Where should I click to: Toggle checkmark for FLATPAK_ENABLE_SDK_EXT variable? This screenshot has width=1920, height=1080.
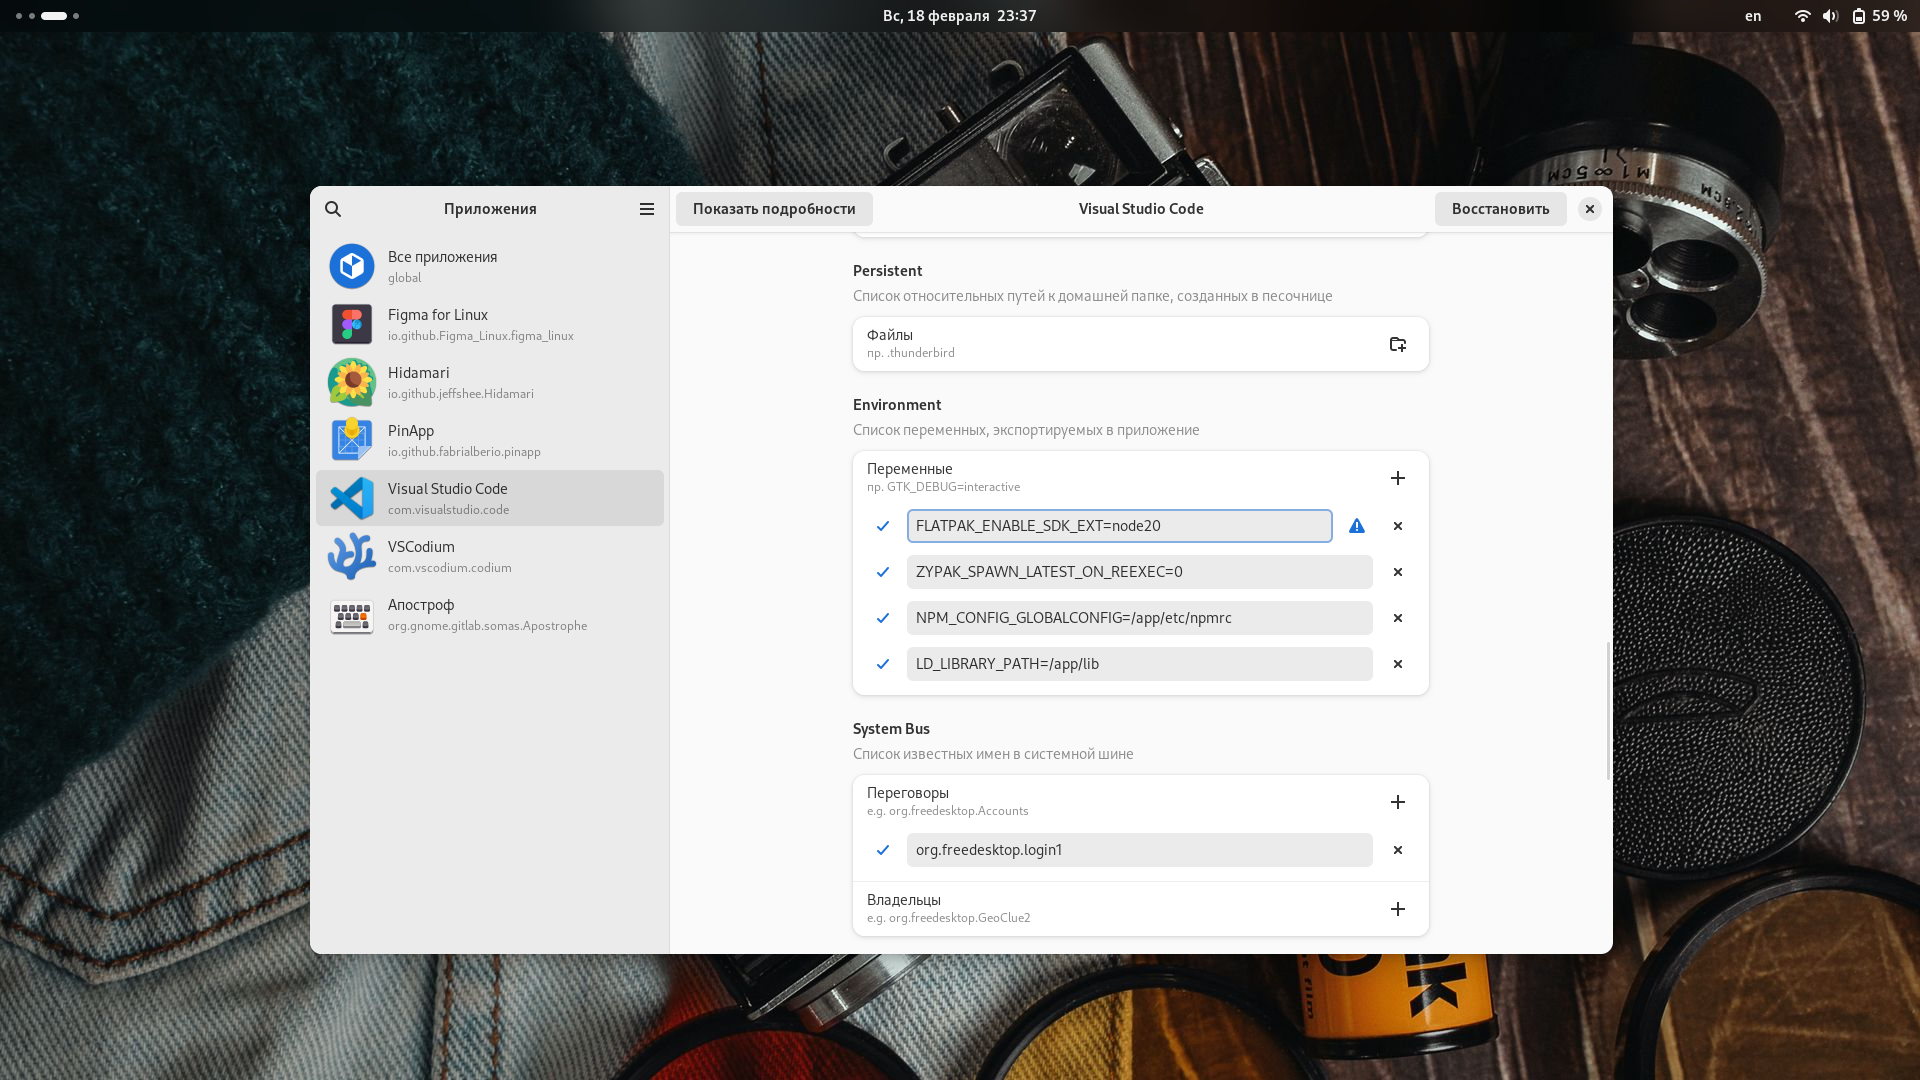pyautogui.click(x=883, y=526)
